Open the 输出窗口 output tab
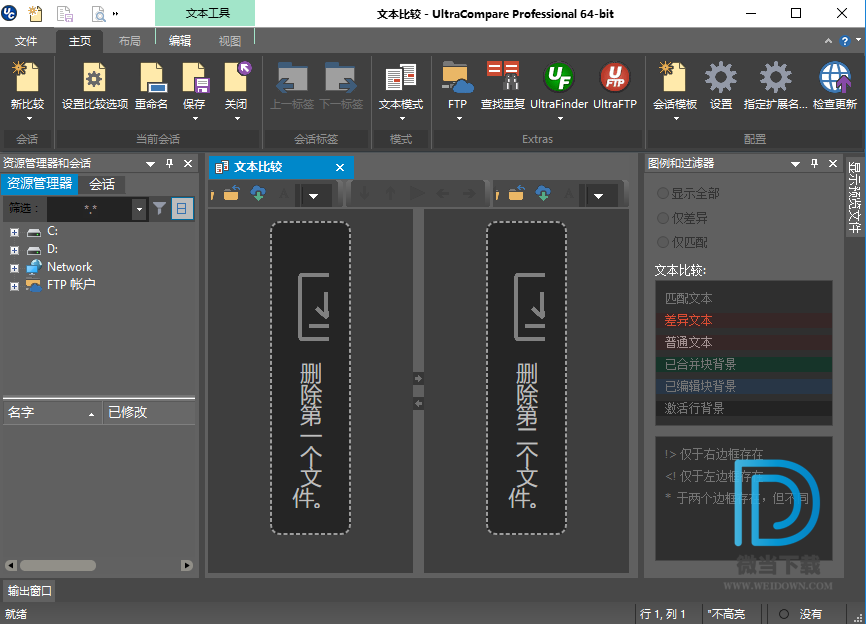866x624 pixels. (30, 591)
